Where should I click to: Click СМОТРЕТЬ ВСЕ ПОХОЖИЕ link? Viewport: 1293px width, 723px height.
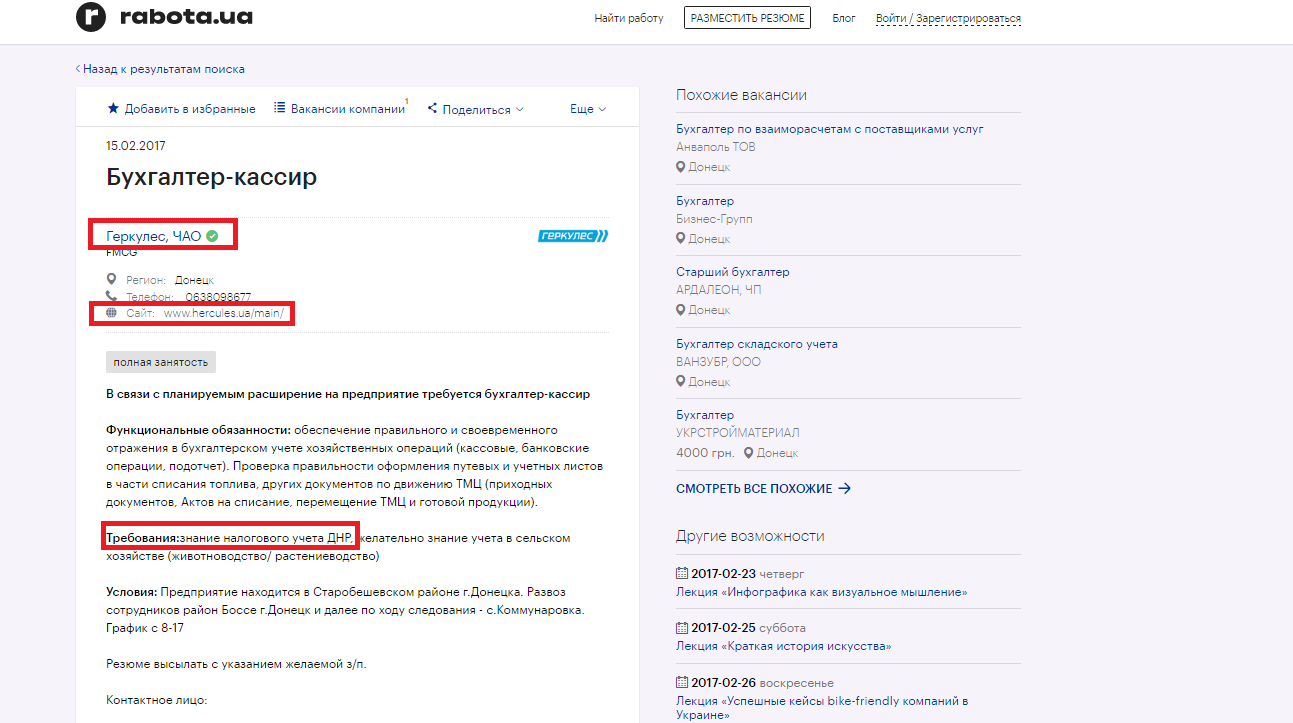754,489
